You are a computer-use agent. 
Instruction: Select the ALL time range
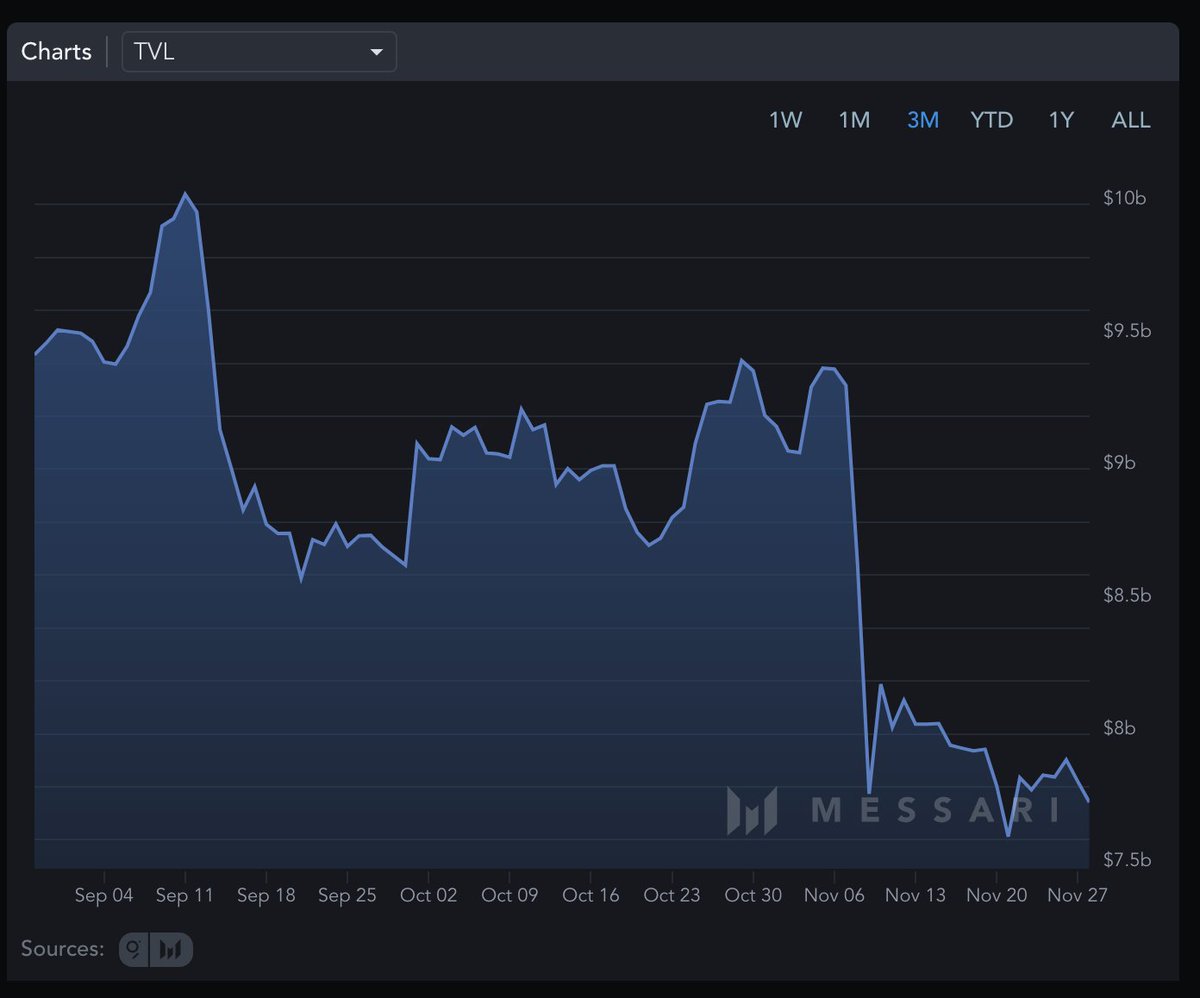click(1130, 119)
